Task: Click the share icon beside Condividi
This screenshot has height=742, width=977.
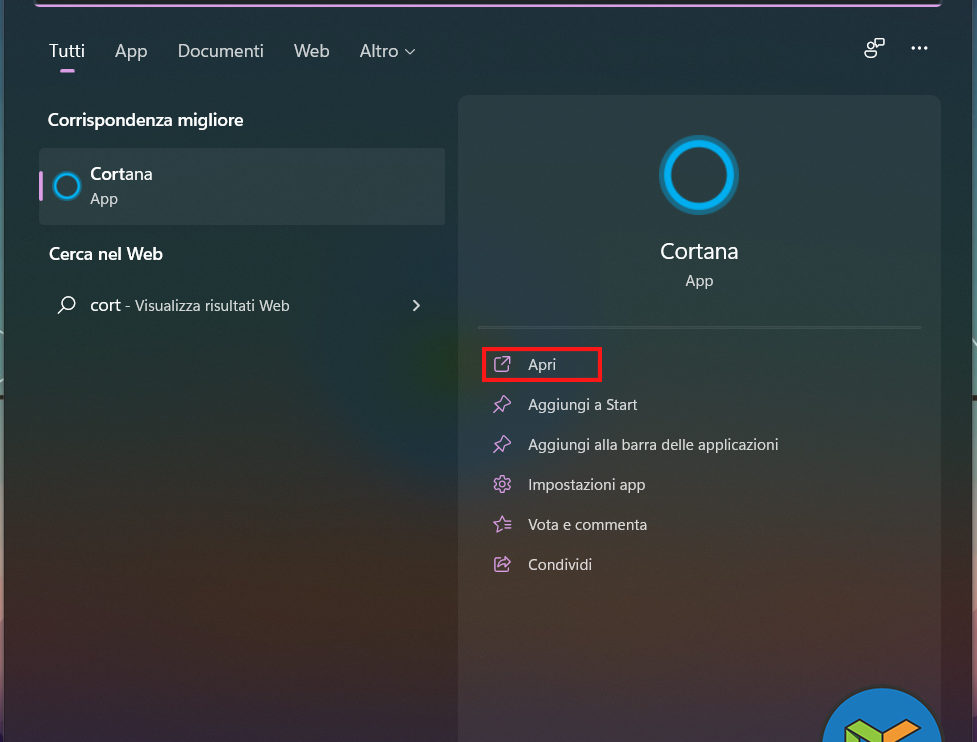Action: click(502, 564)
